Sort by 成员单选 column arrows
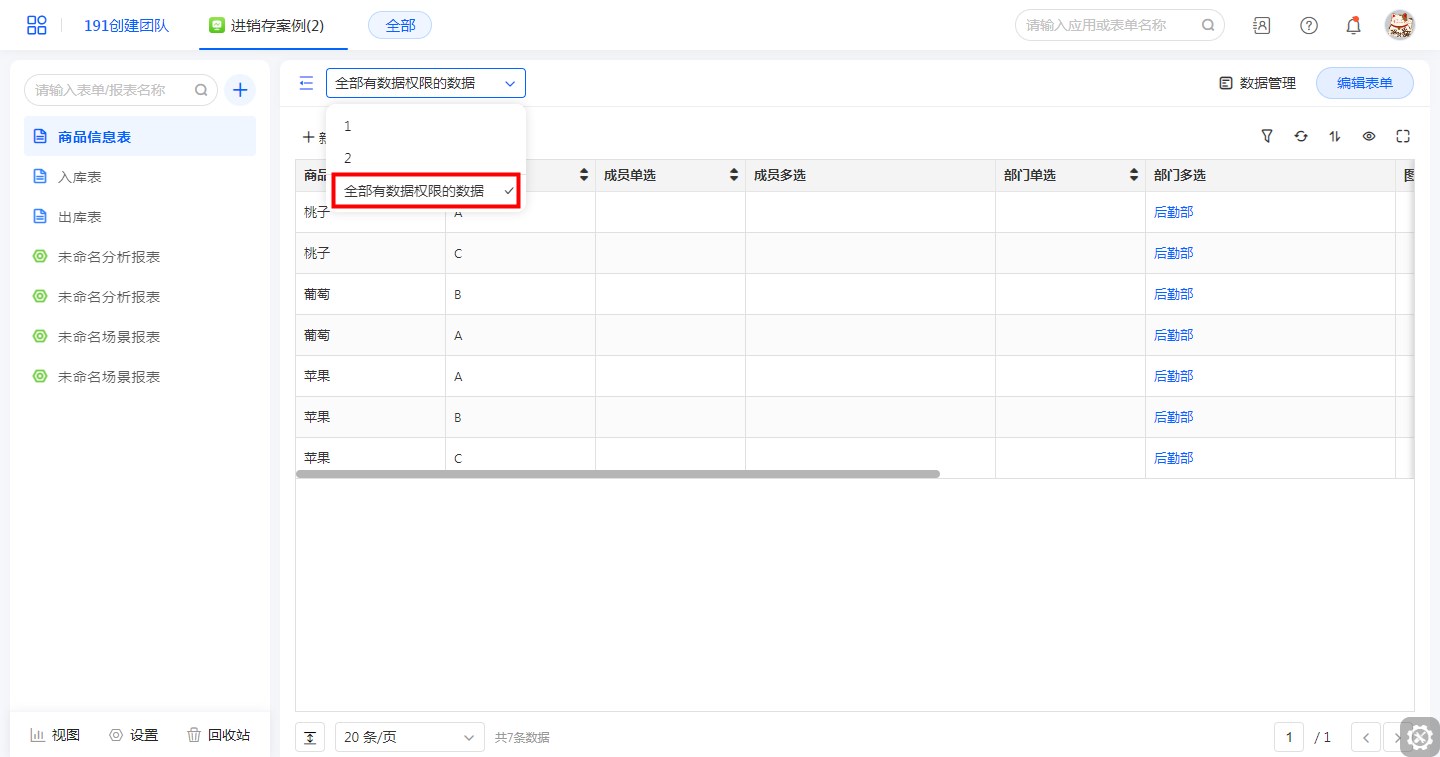This screenshot has width=1440, height=757. [734, 175]
